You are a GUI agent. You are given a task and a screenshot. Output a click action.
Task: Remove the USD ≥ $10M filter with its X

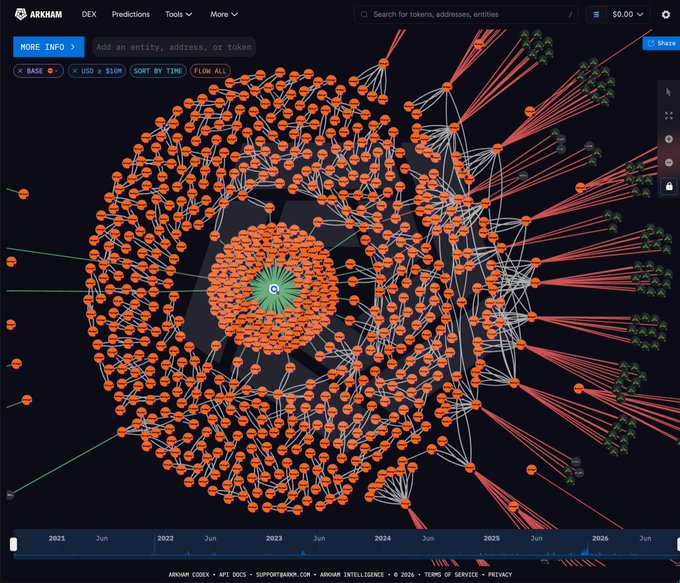75,71
